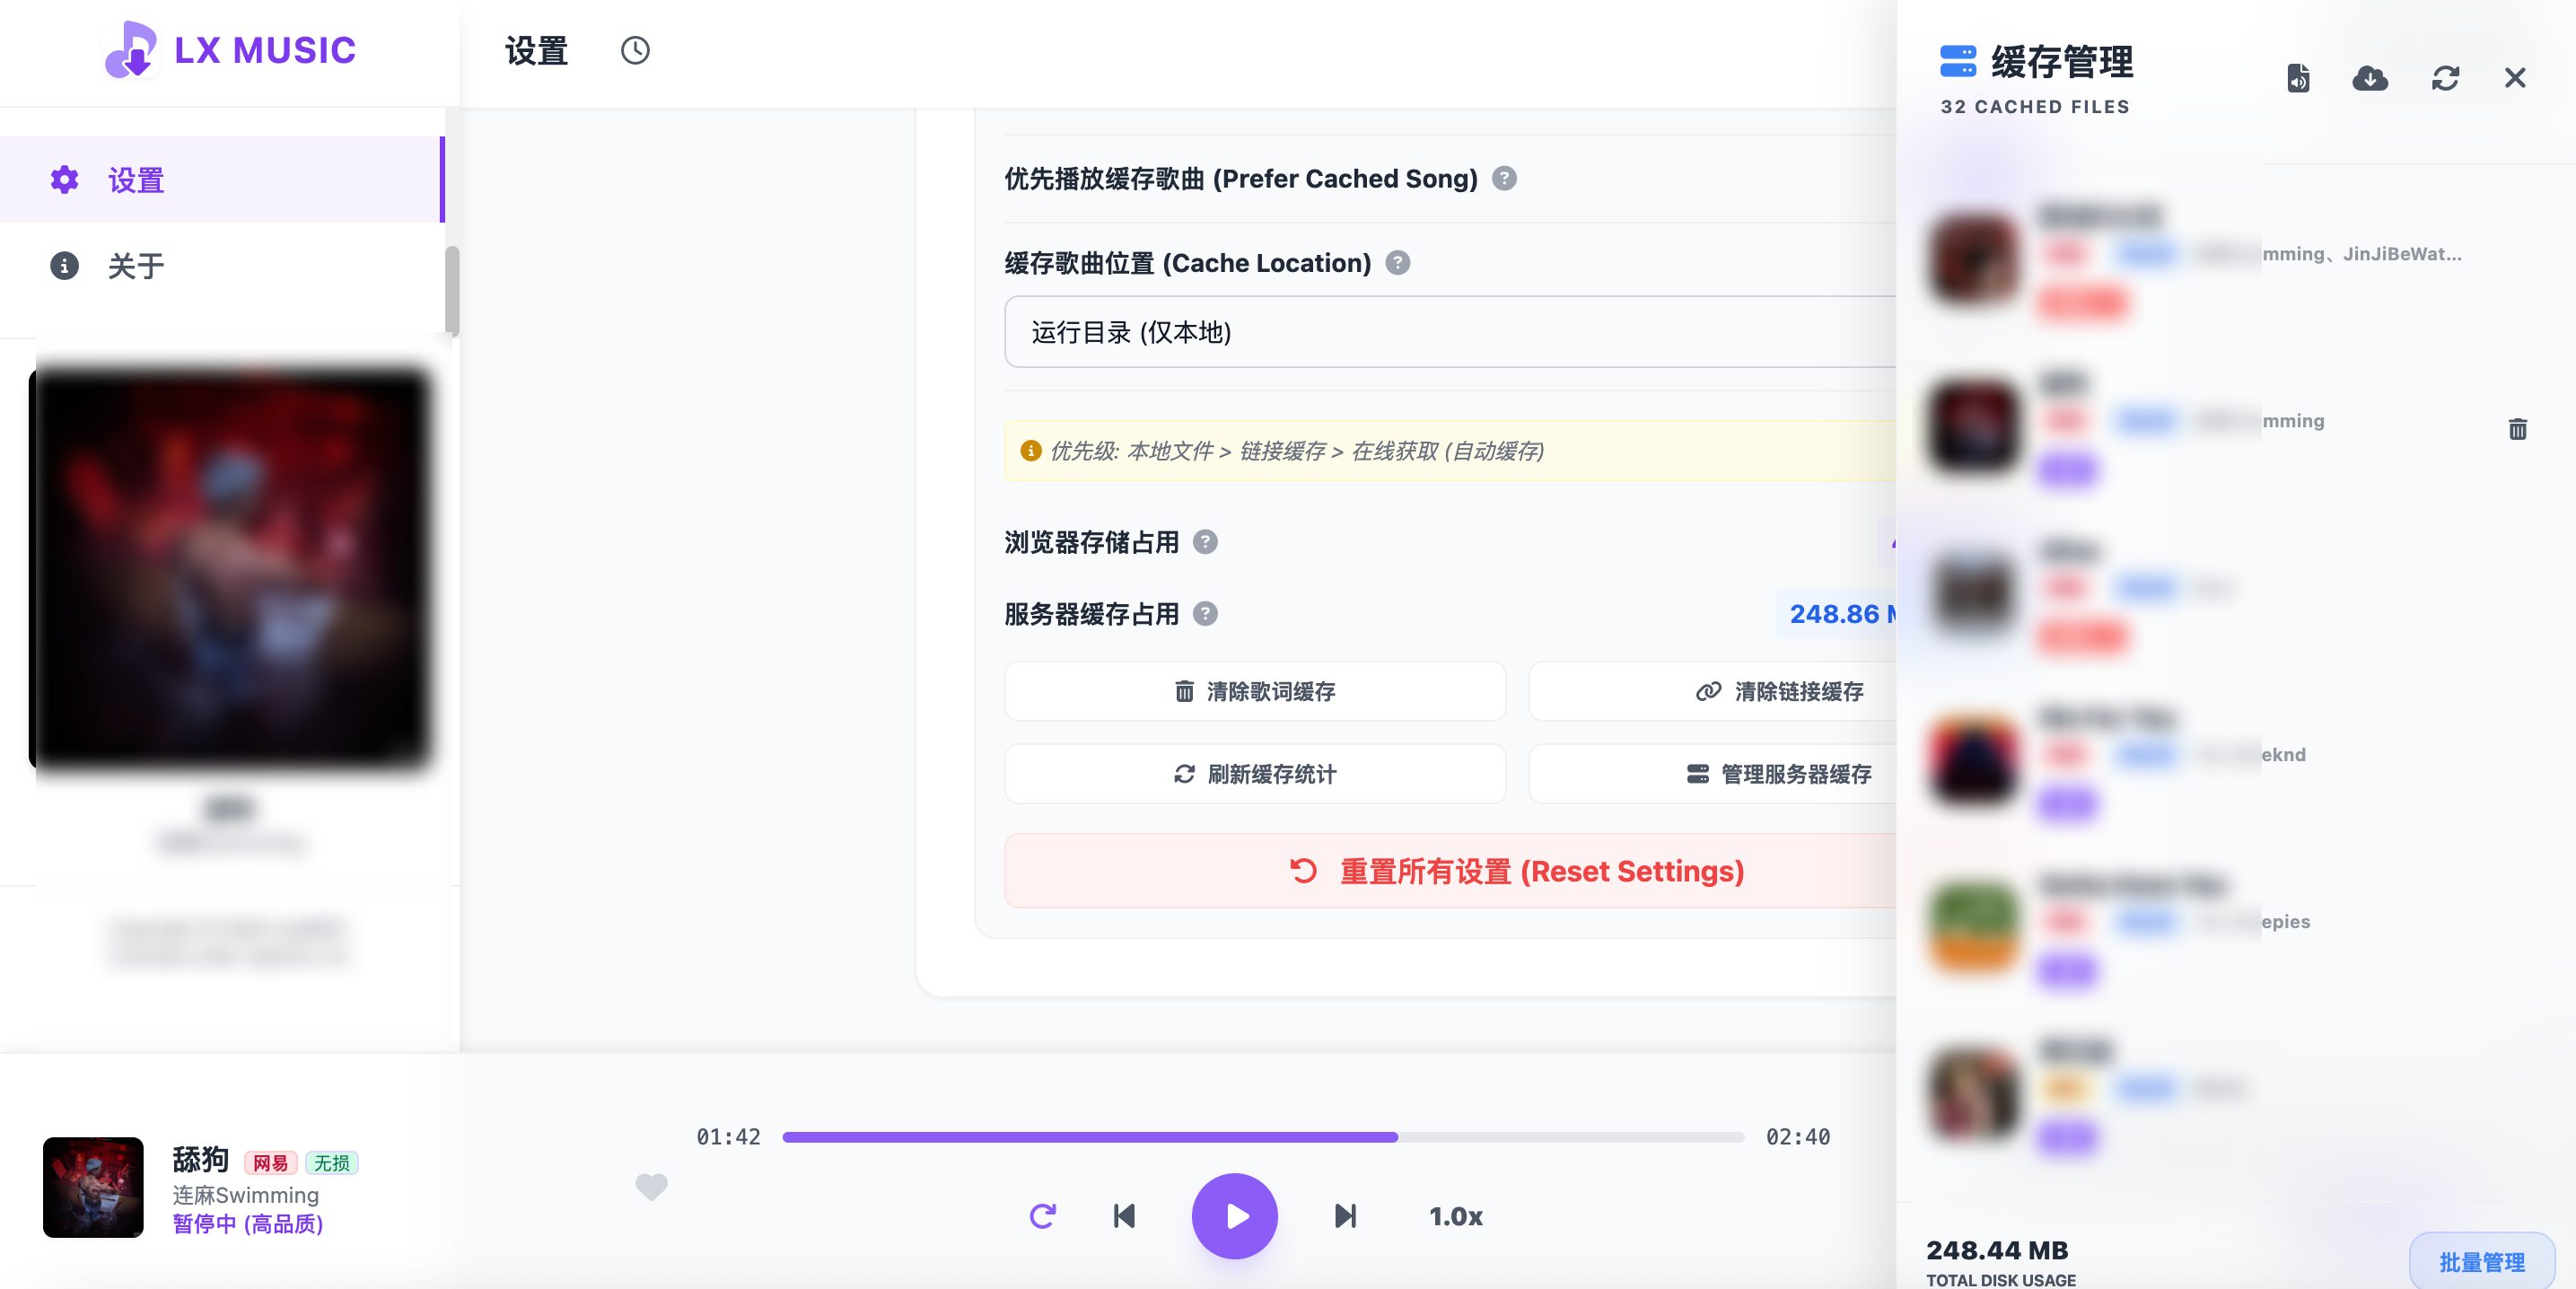
Task: Close the cache management panel
Action: pos(2514,78)
